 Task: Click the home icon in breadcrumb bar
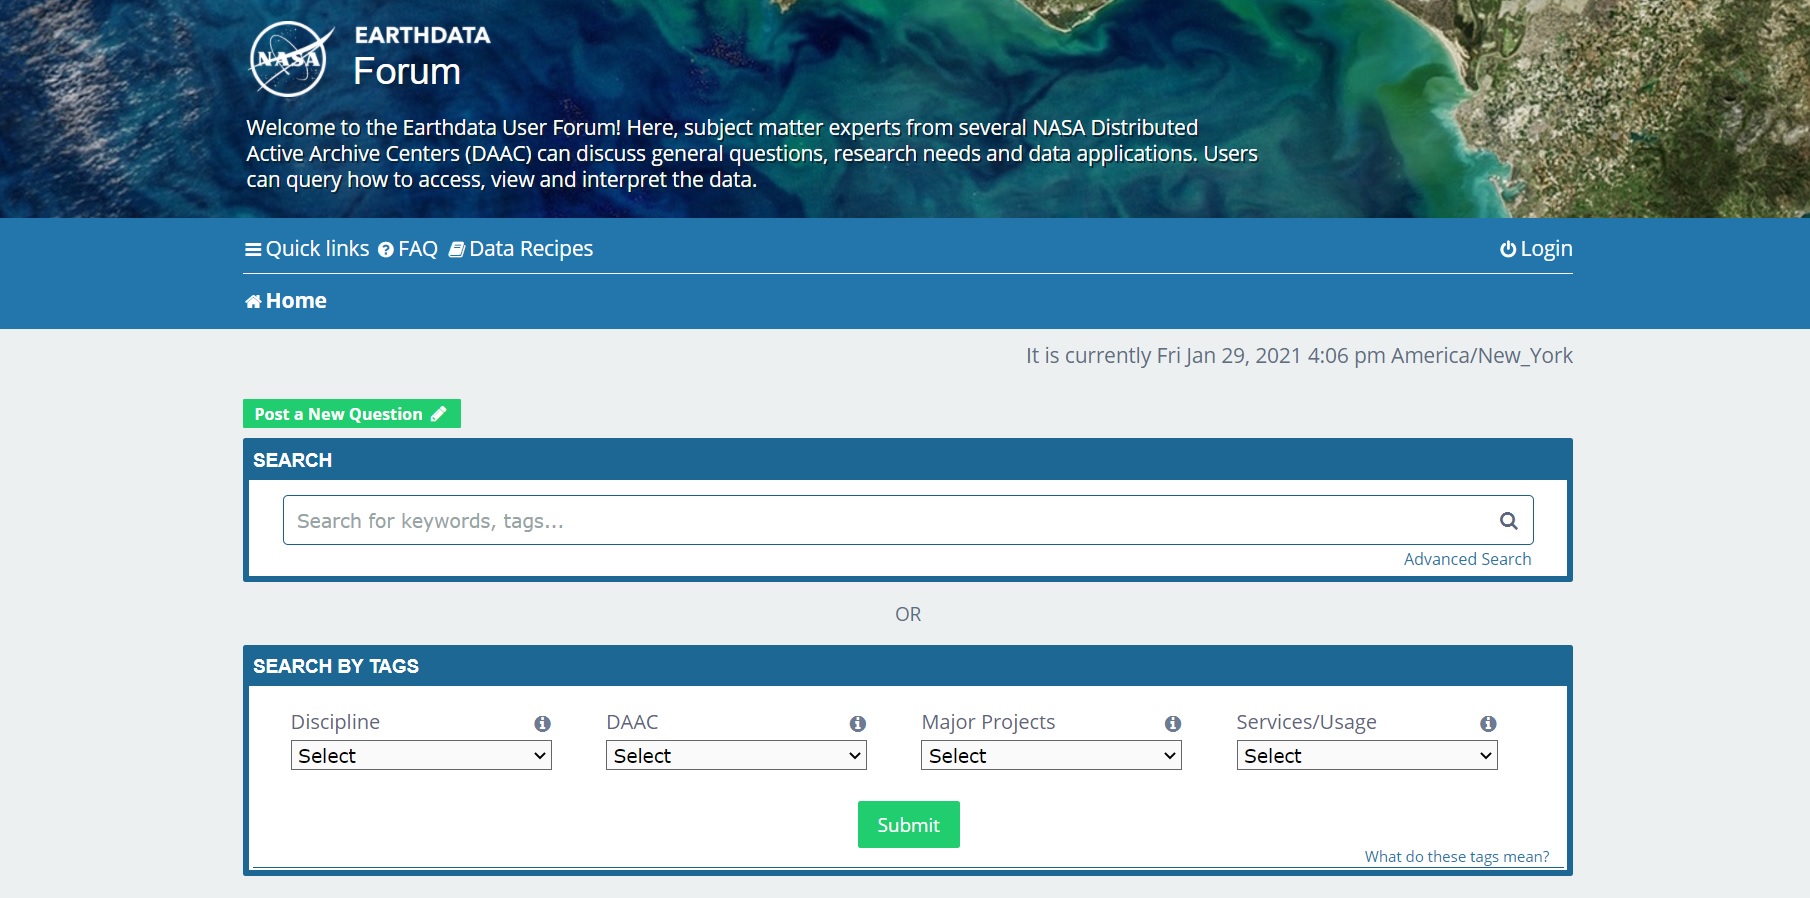(253, 302)
